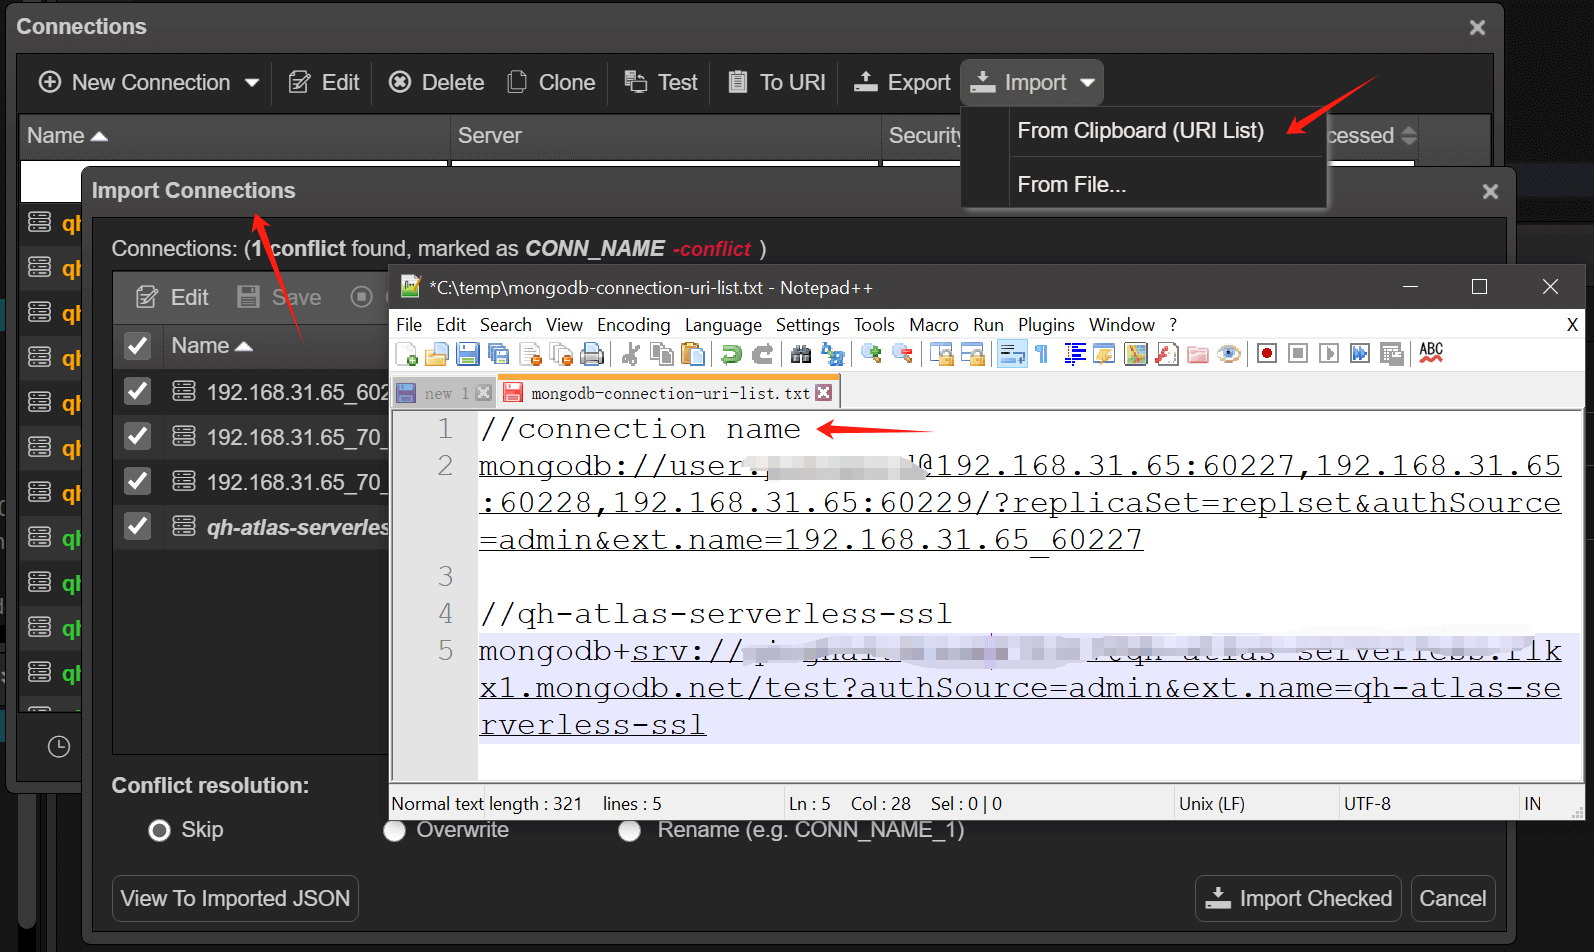Click Notepad++ Find binoculars icon
The height and width of the screenshot is (952, 1594).
pyautogui.click(x=801, y=354)
